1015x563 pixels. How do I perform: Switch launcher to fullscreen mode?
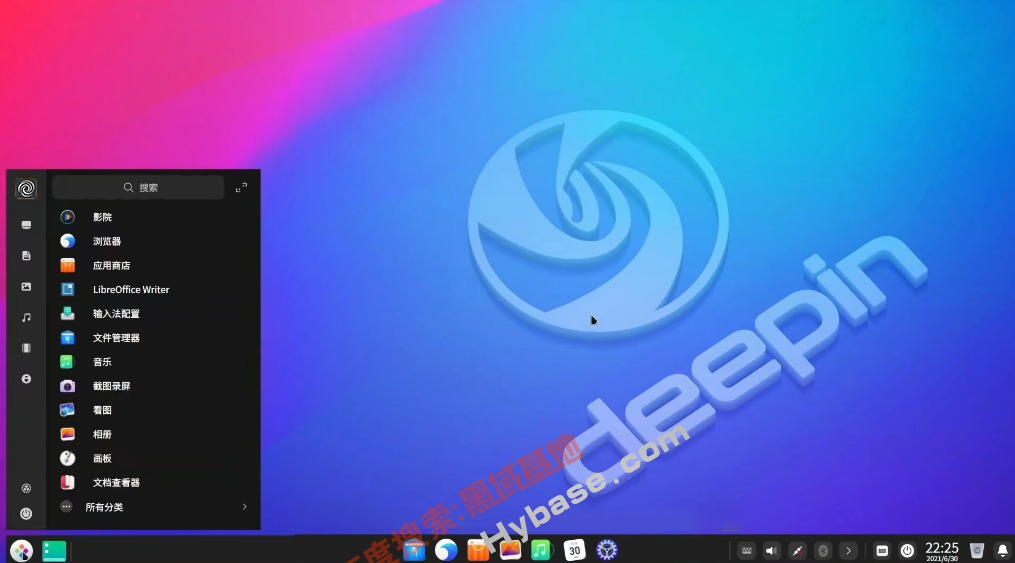241,188
